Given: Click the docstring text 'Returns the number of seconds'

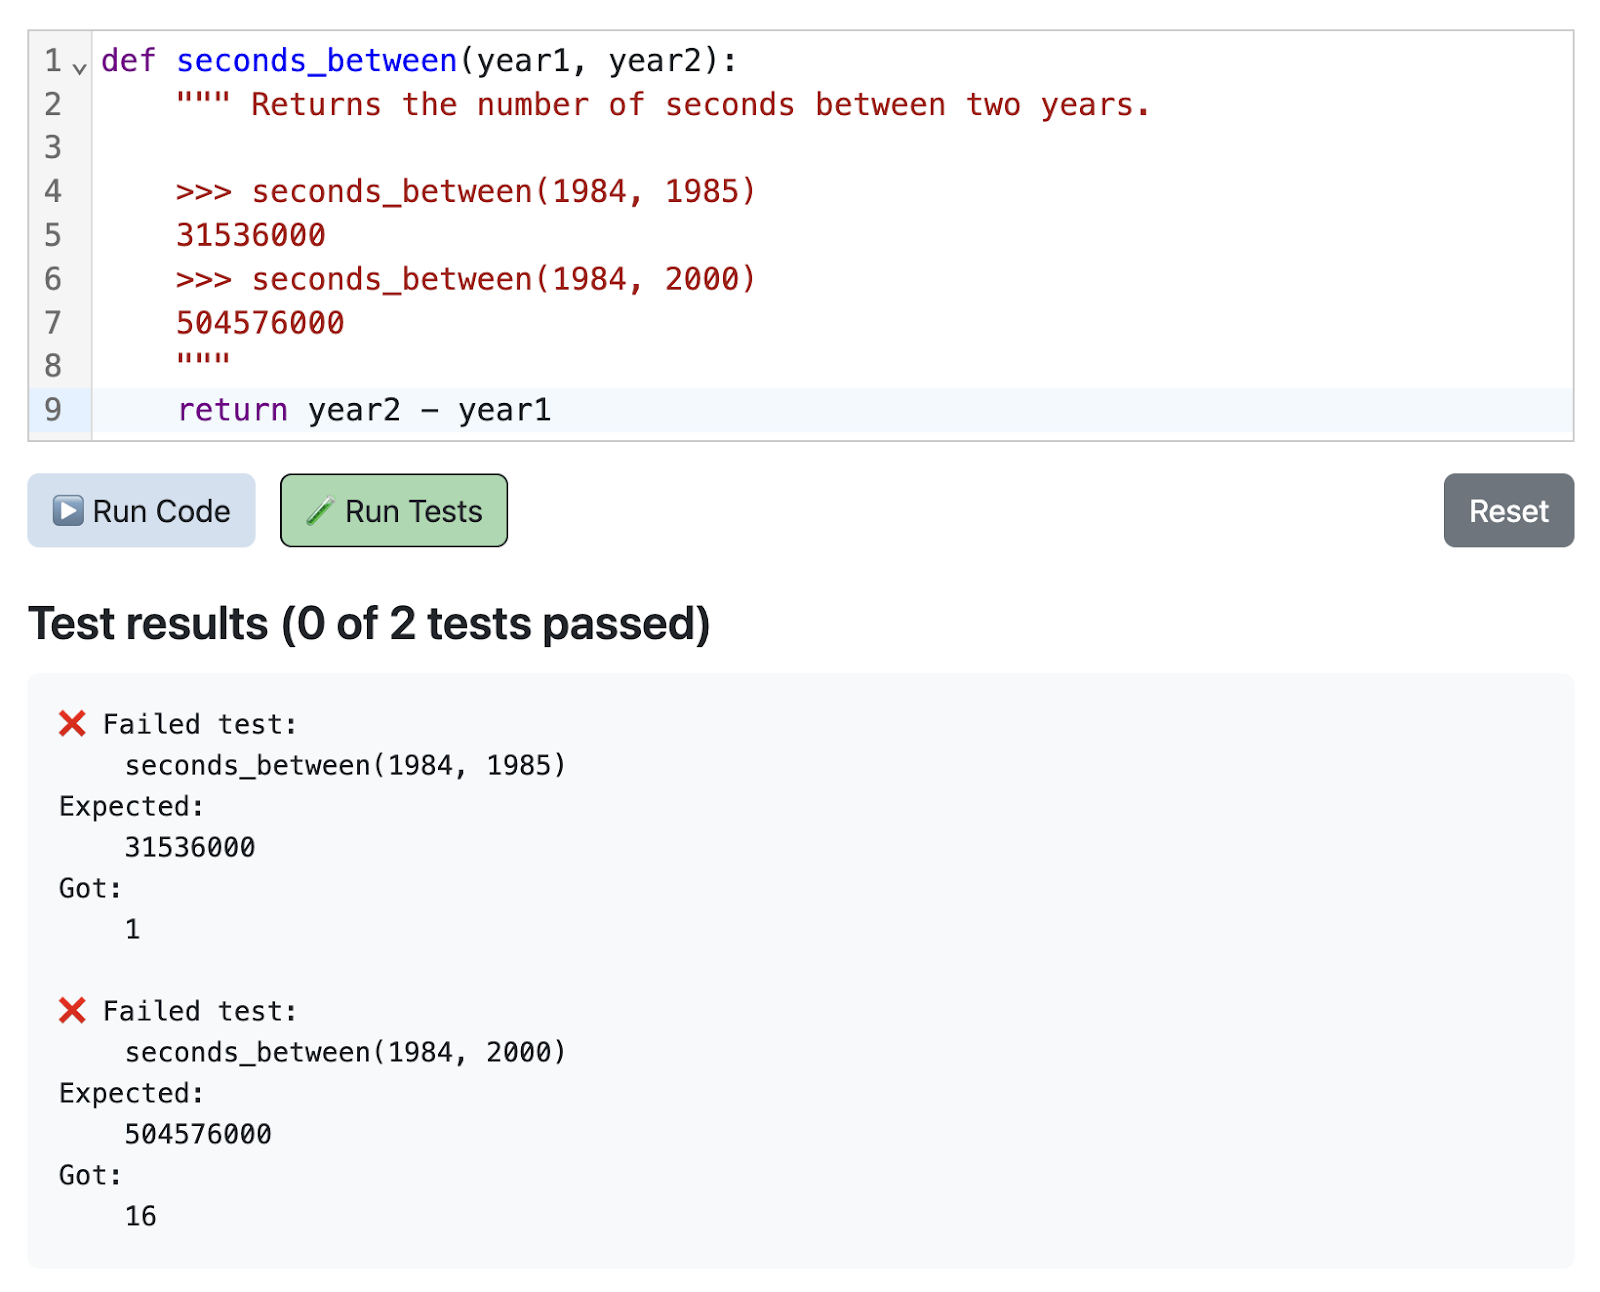Looking at the screenshot, I should (523, 105).
